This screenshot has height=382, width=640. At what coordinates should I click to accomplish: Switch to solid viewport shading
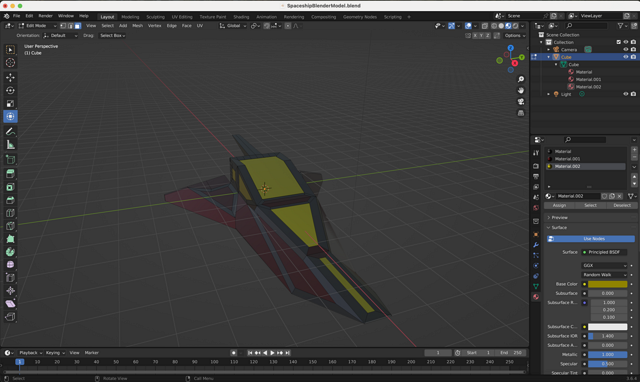[x=501, y=26]
